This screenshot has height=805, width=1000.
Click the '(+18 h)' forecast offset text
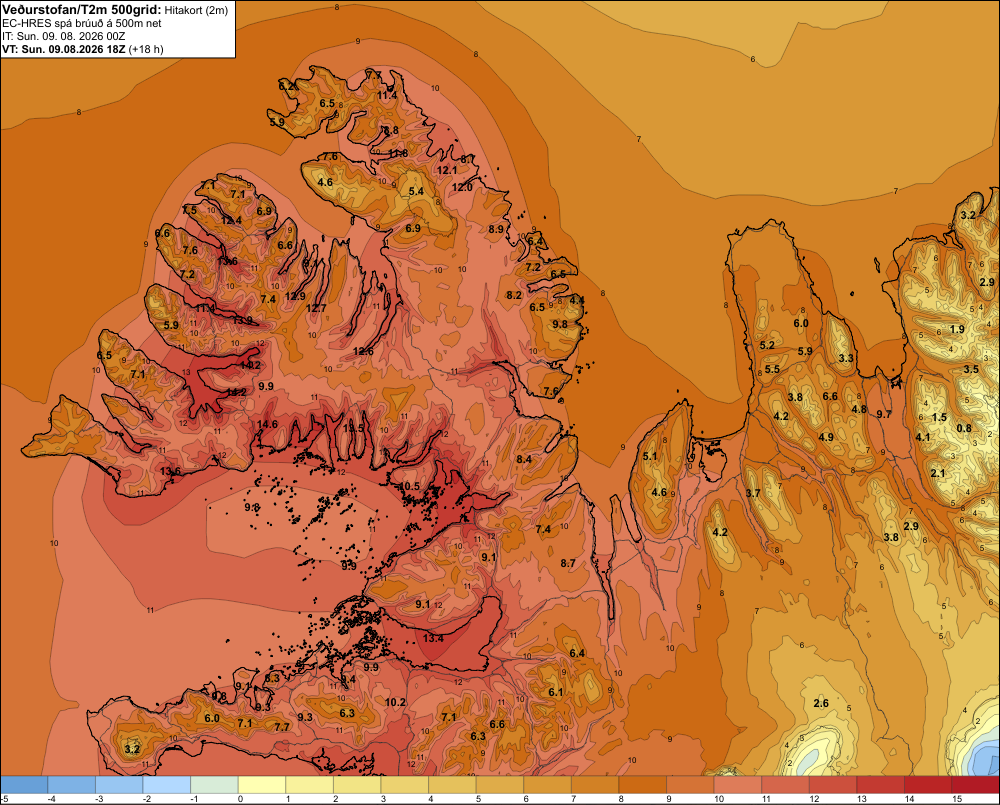146,49
